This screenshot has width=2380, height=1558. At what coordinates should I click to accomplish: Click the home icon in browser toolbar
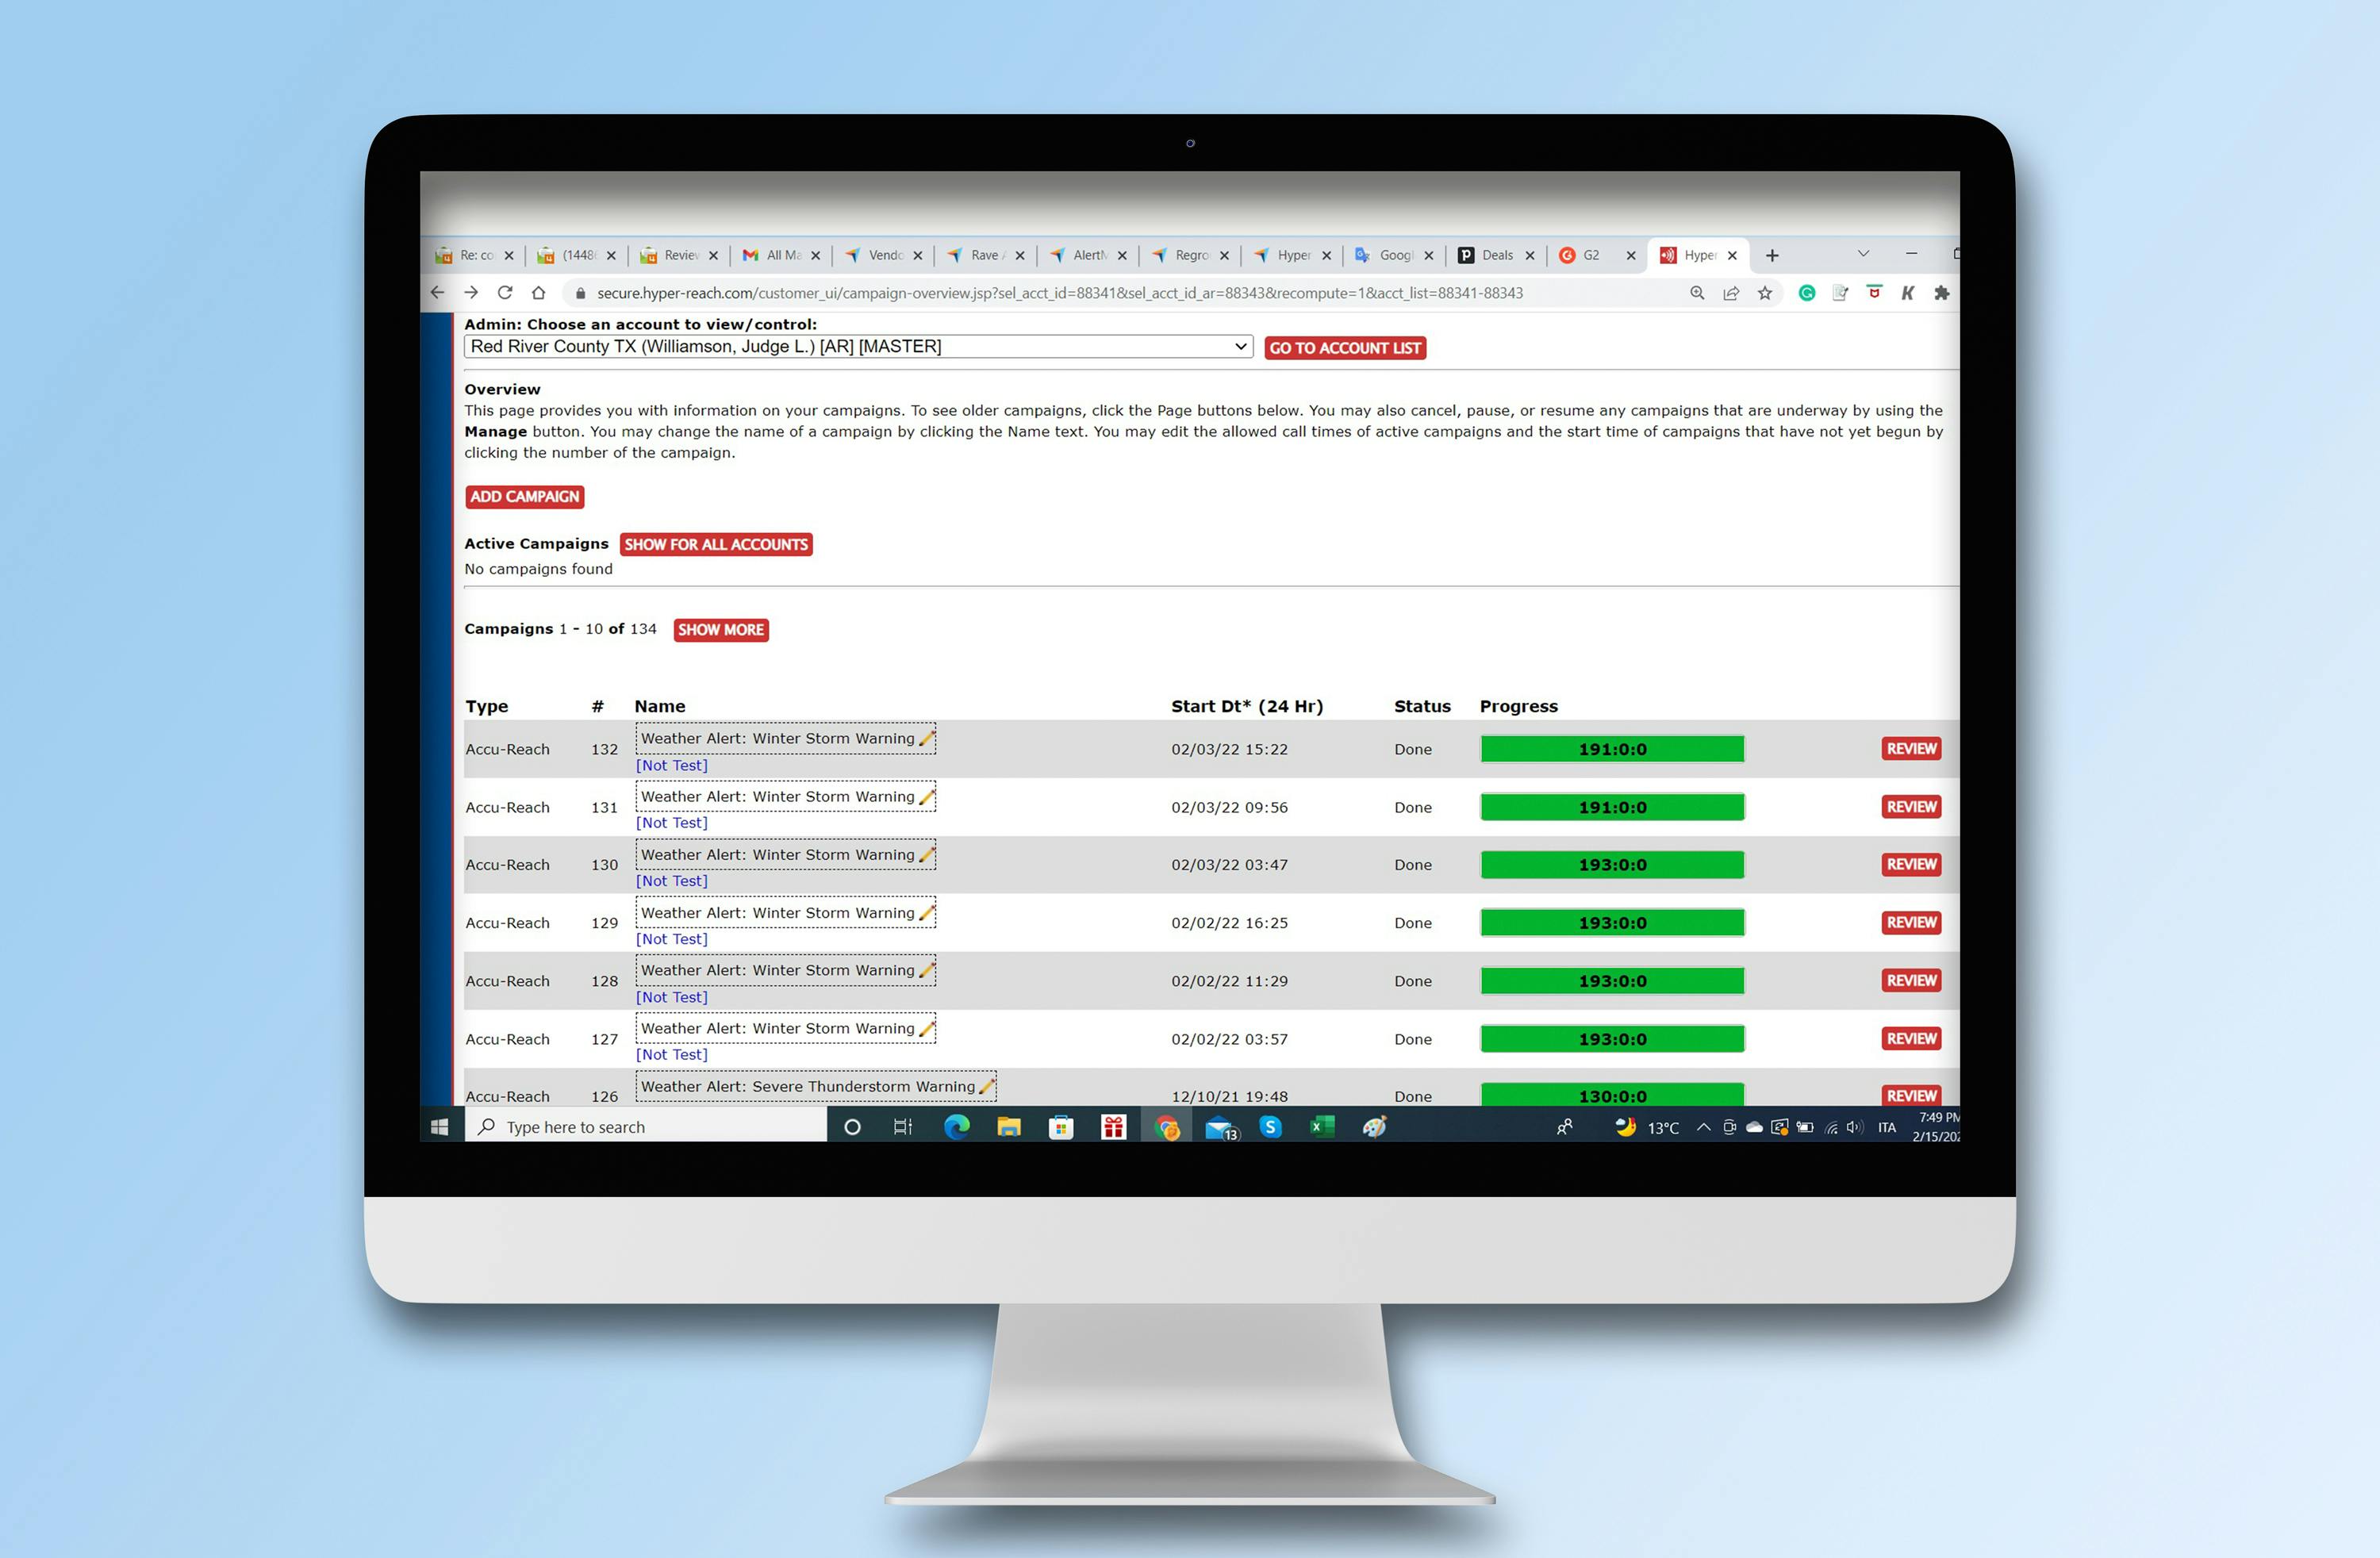[x=539, y=293]
